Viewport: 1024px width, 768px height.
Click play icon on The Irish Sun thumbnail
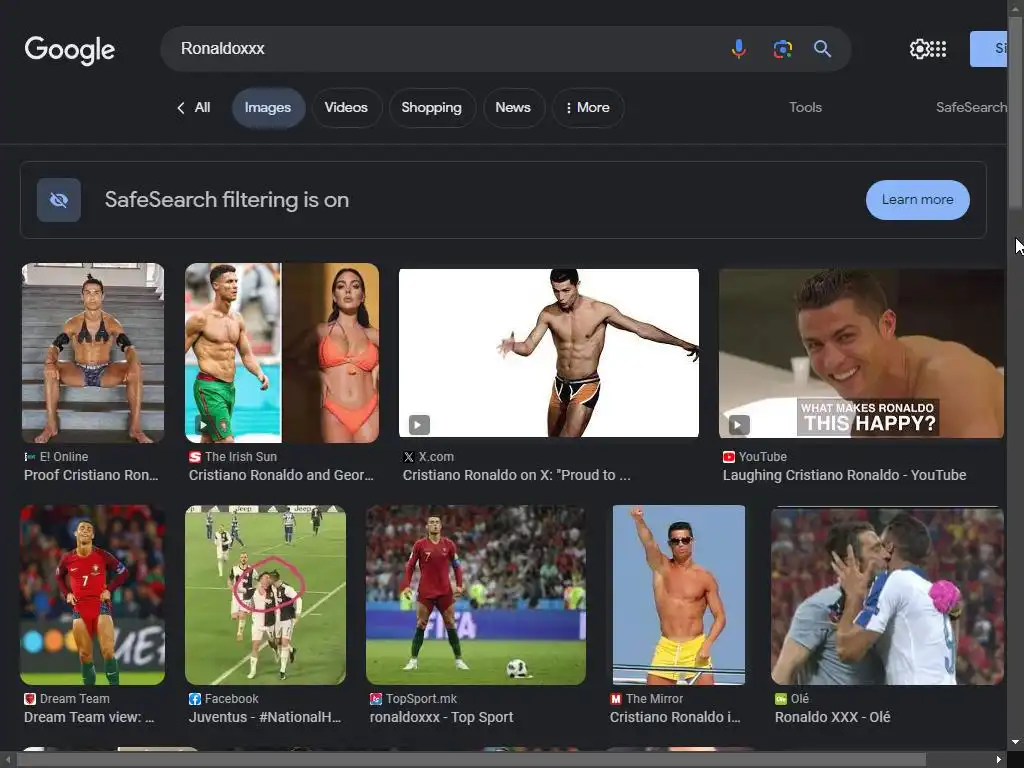pos(203,425)
